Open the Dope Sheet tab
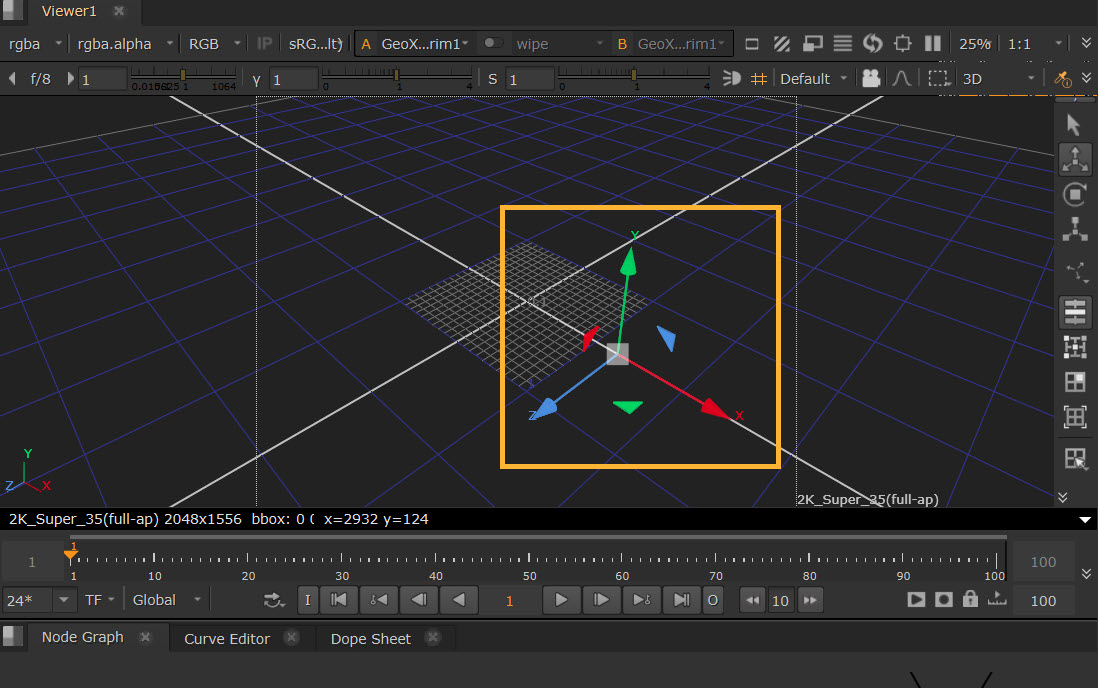 click(x=370, y=638)
